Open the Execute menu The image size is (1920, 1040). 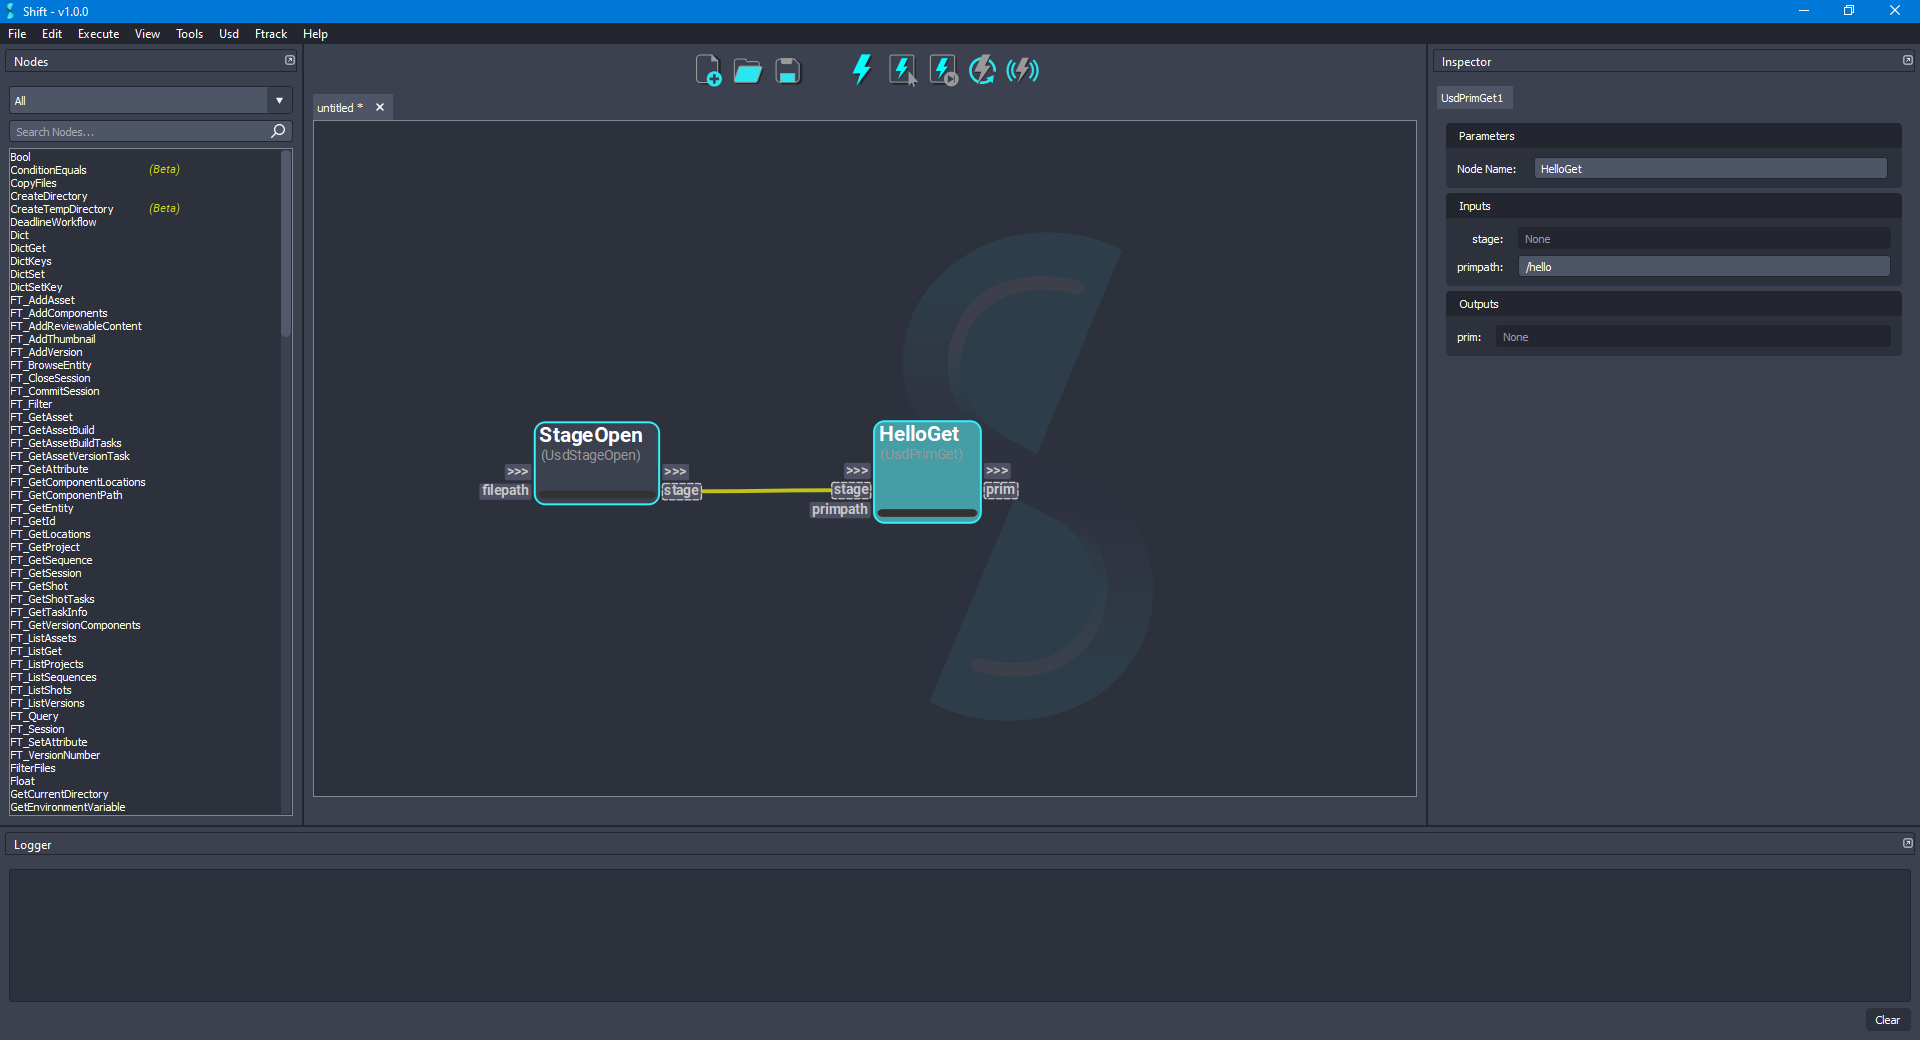97,33
